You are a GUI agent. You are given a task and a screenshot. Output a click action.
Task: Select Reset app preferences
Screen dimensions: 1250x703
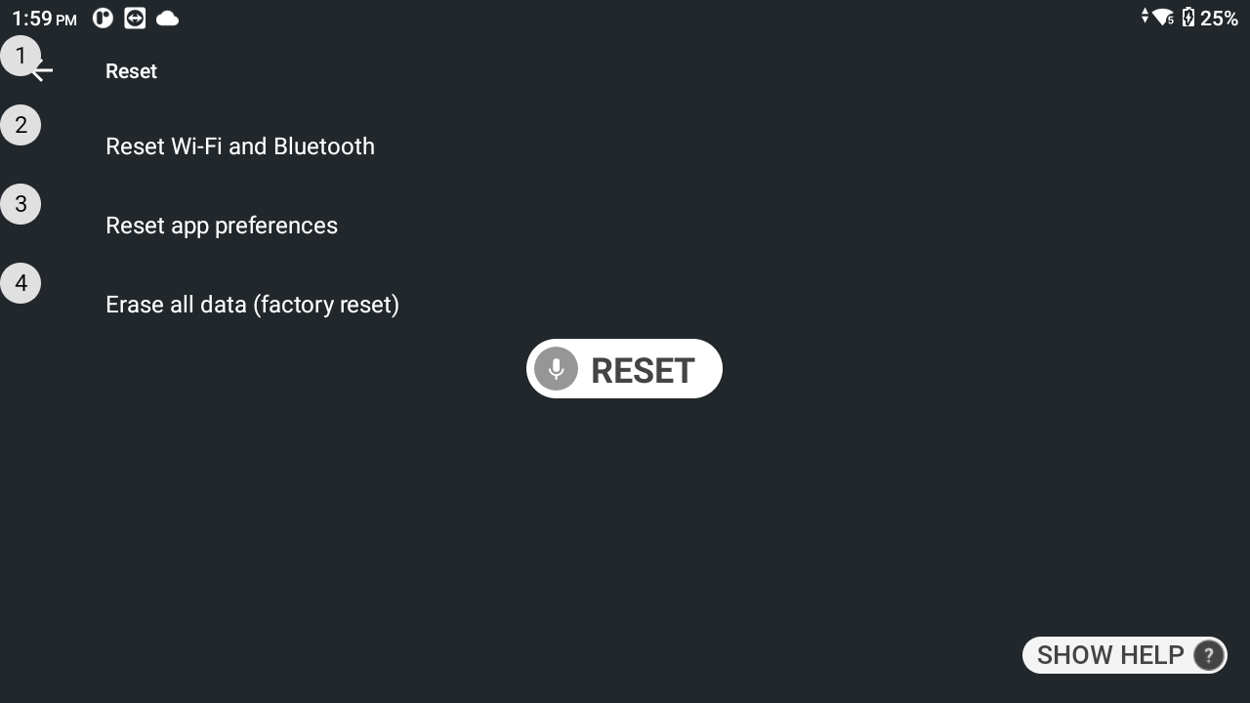[221, 225]
